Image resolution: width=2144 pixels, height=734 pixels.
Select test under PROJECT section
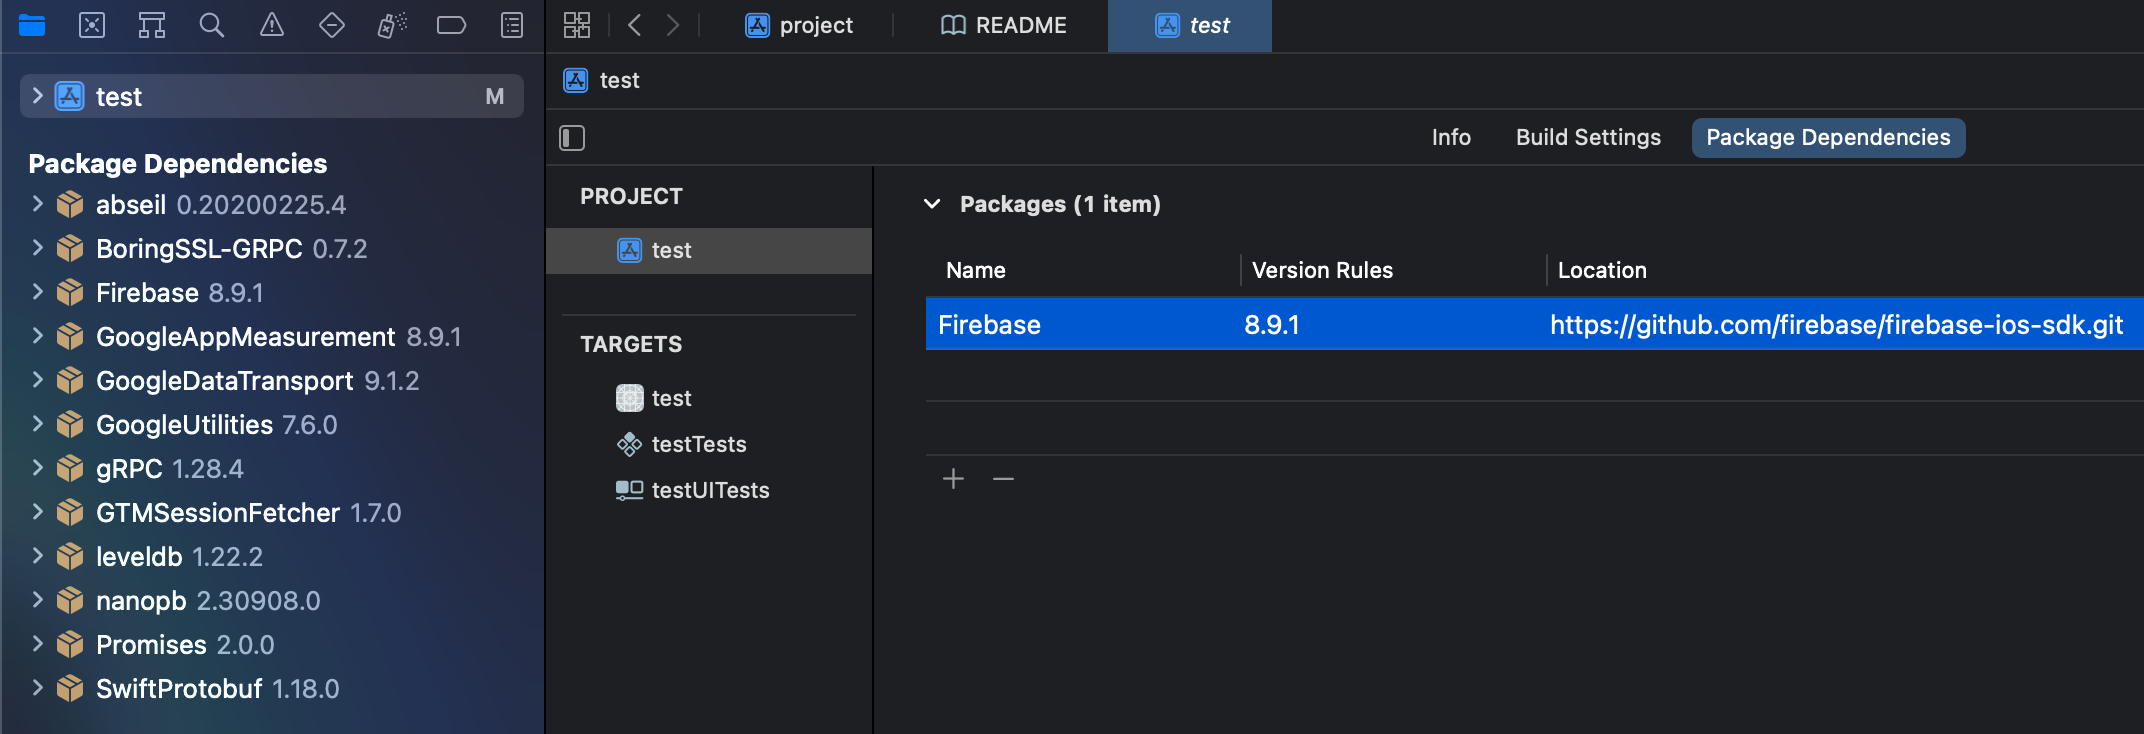click(709, 250)
